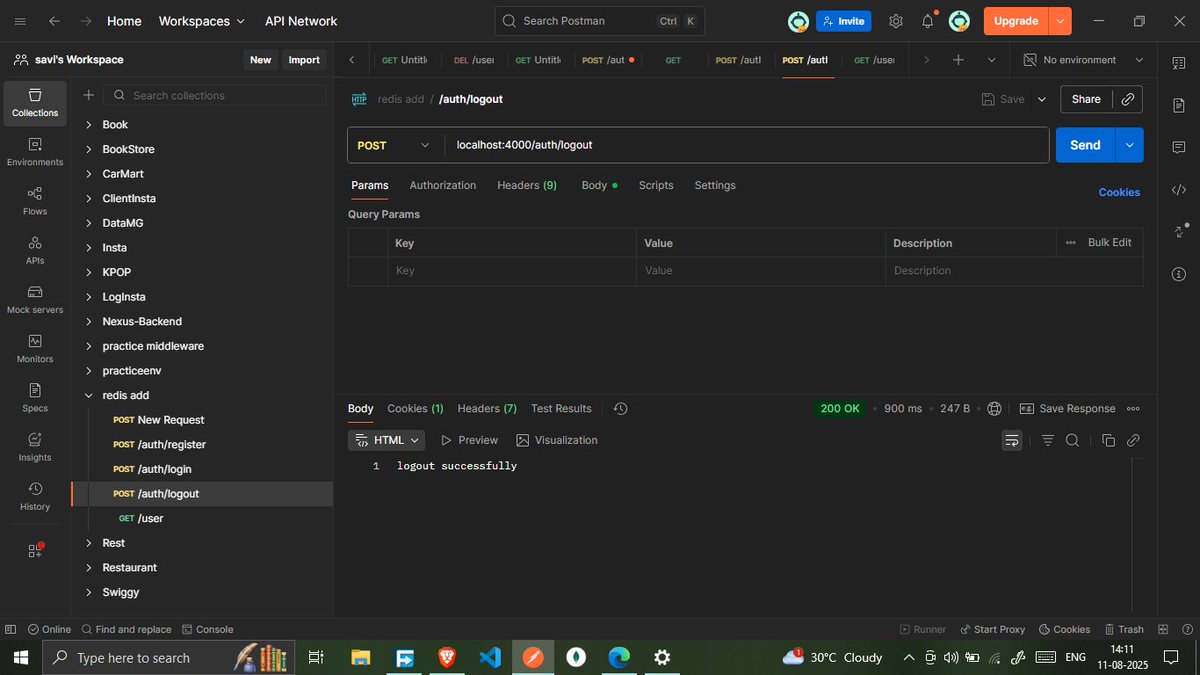Switch to the Authorization tab
1200x675 pixels.
443,185
